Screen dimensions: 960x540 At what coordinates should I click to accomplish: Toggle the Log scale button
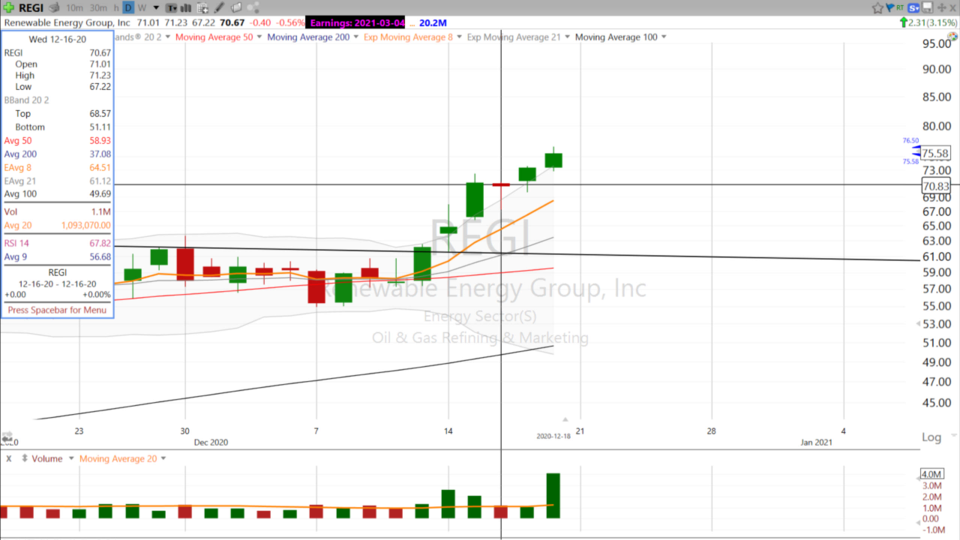pos(931,437)
